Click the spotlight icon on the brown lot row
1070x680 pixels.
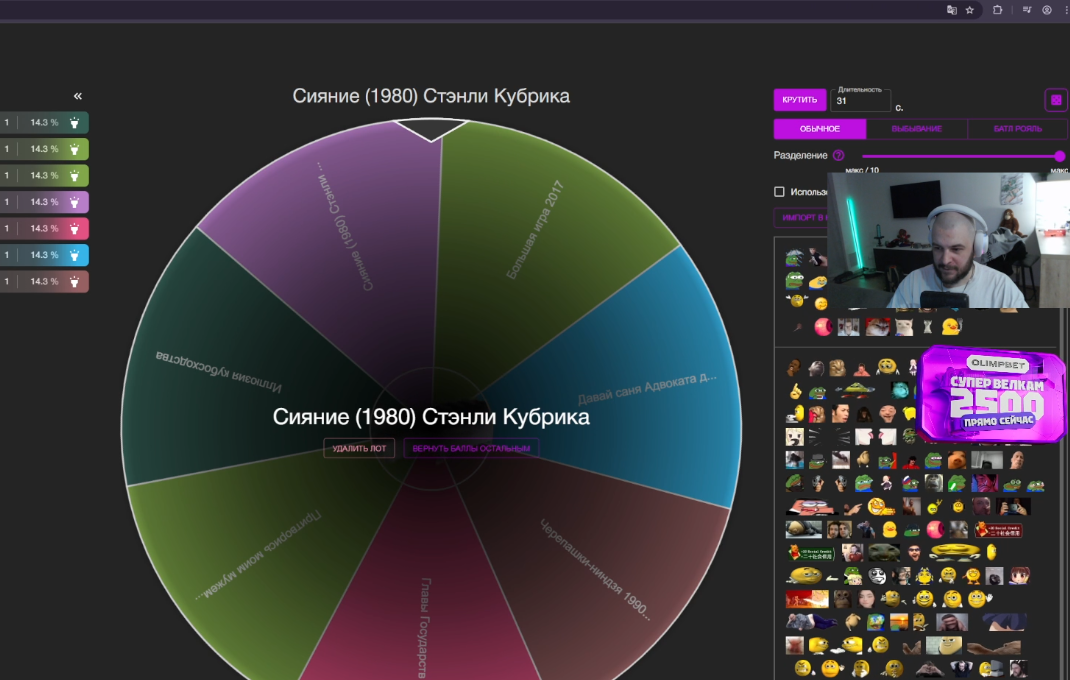pos(74,281)
